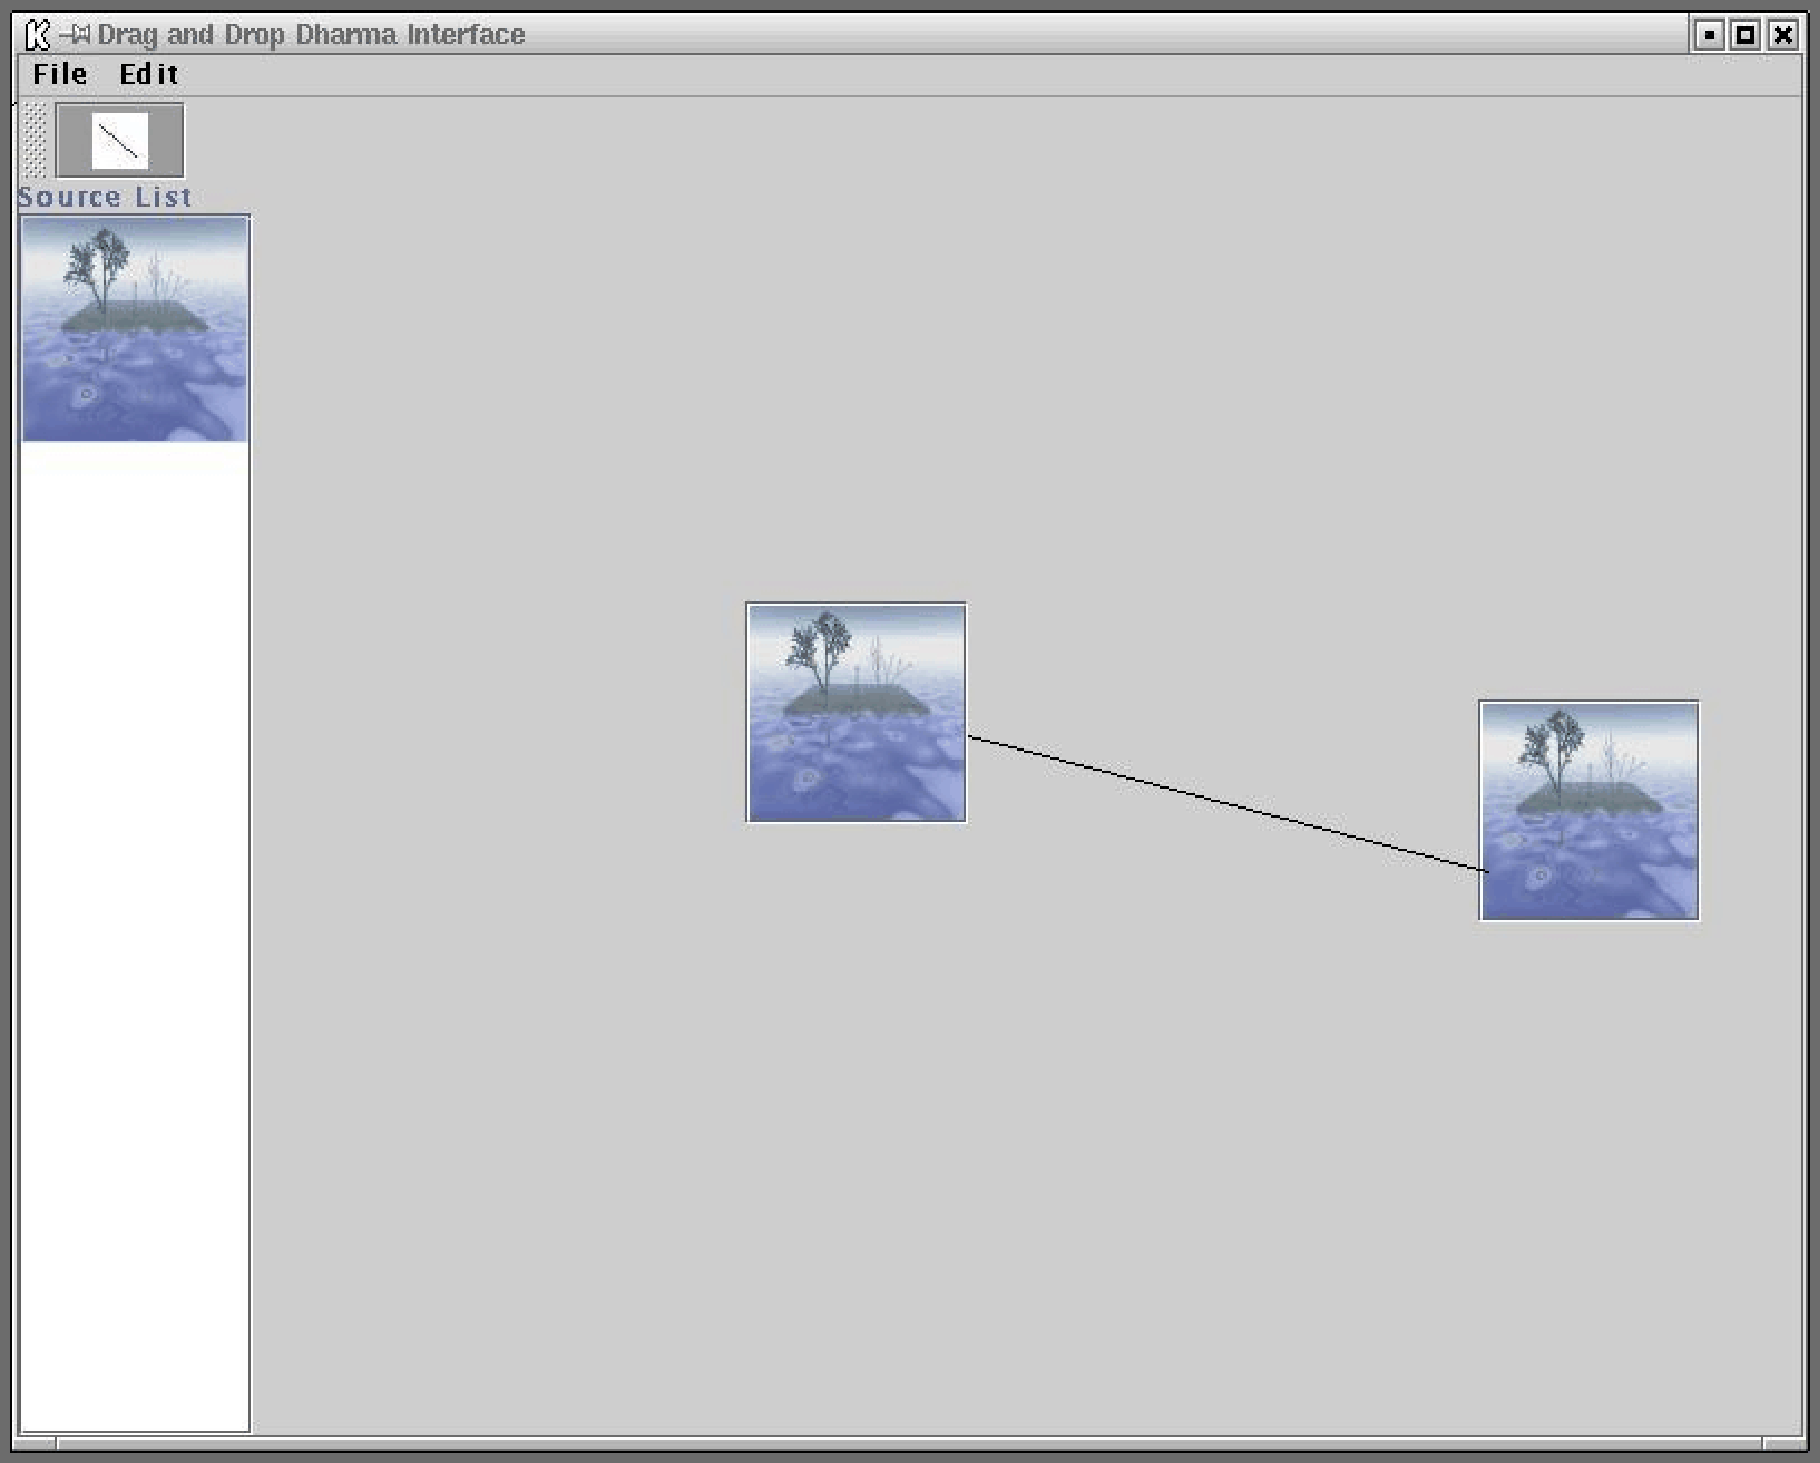Click the bottom-right window resize corner
The image size is (1820, 1463).
point(1786,1444)
